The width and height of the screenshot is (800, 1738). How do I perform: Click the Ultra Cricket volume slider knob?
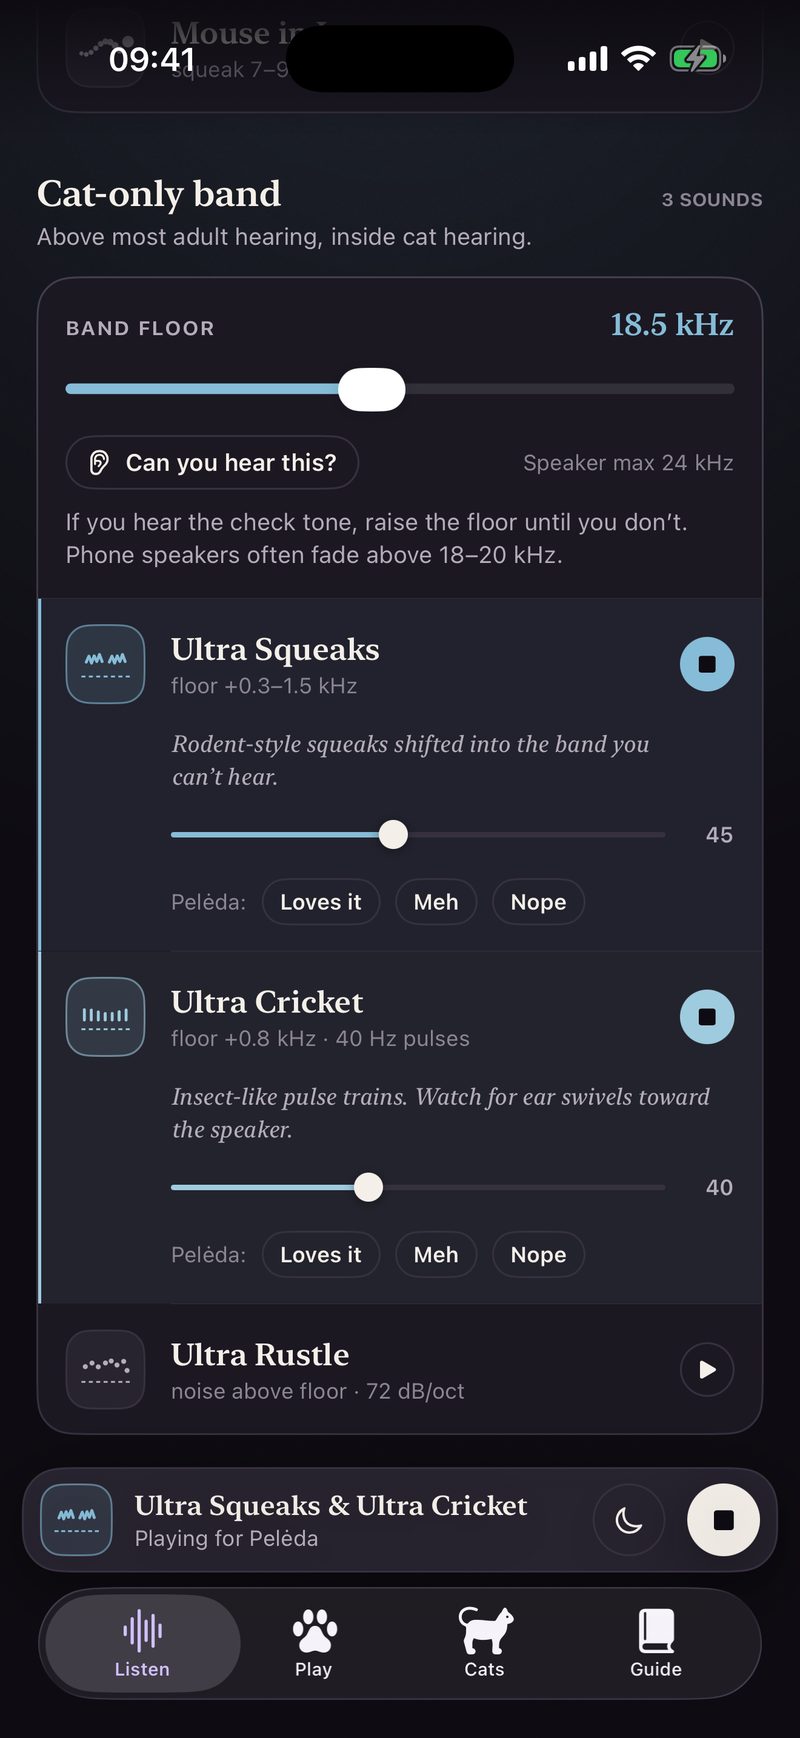(369, 1187)
